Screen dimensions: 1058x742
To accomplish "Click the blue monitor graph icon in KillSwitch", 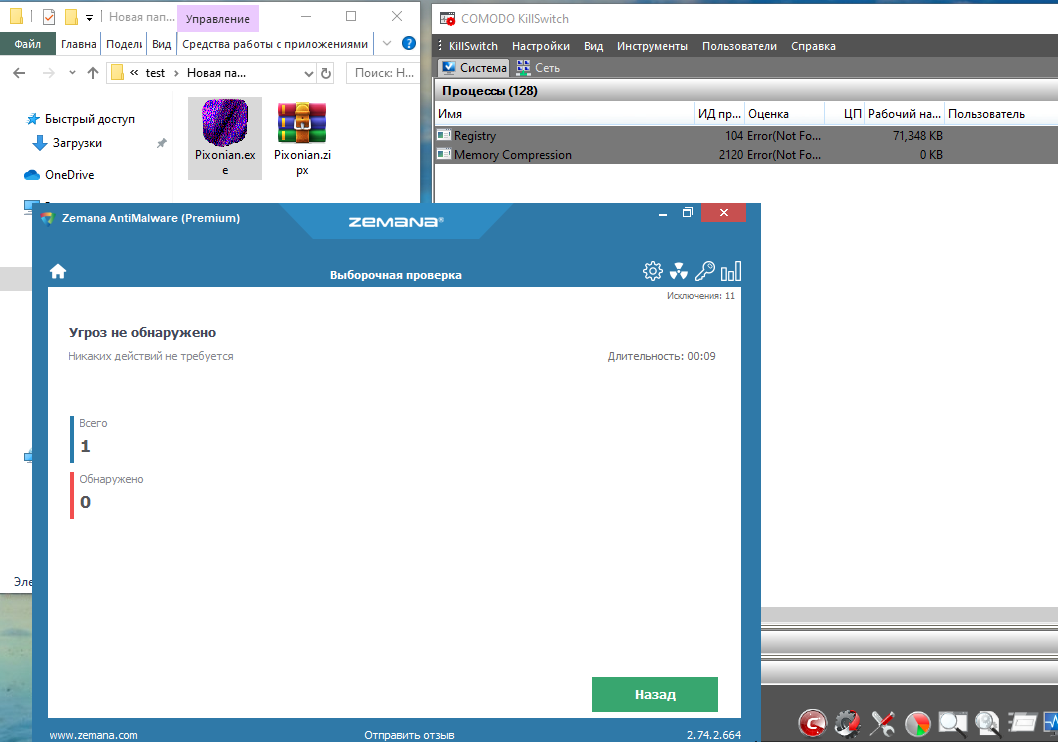I will click(1051, 722).
